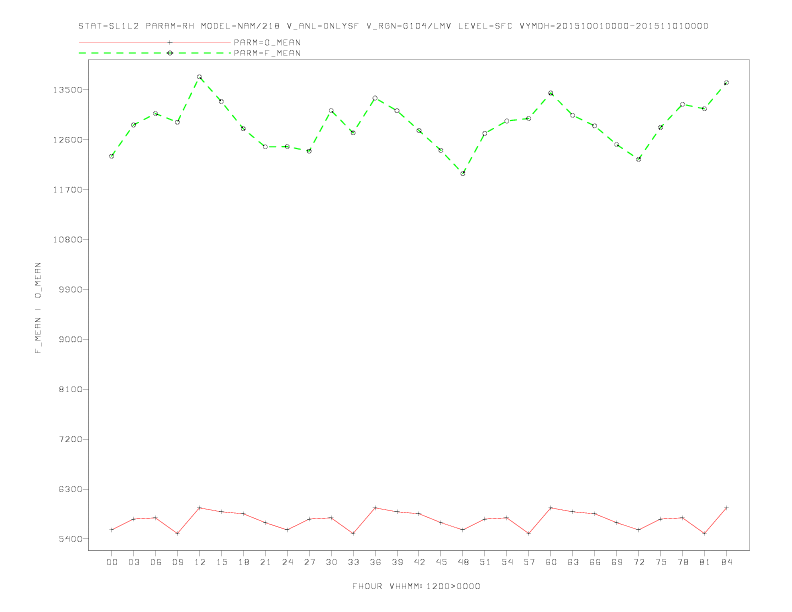Click the x-axis label 63
This screenshot has width=792, height=612.
pyautogui.click(x=573, y=562)
